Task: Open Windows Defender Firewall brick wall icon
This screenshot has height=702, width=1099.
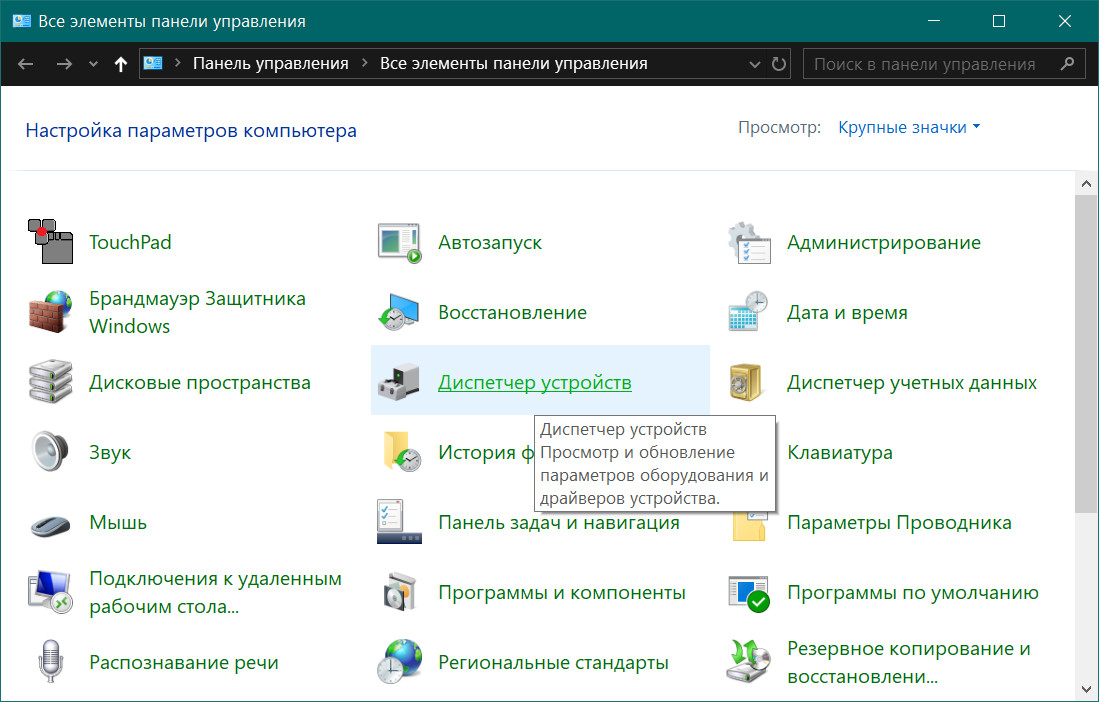Action: [51, 312]
